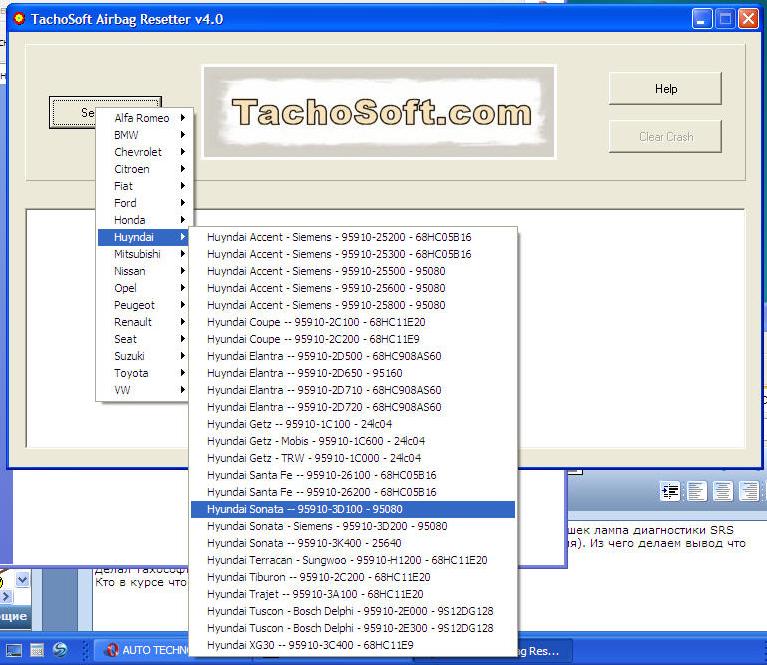767x665 pixels.
Task: Pick Hyundai Santa Fe 95910-26200
Action: 353,492
